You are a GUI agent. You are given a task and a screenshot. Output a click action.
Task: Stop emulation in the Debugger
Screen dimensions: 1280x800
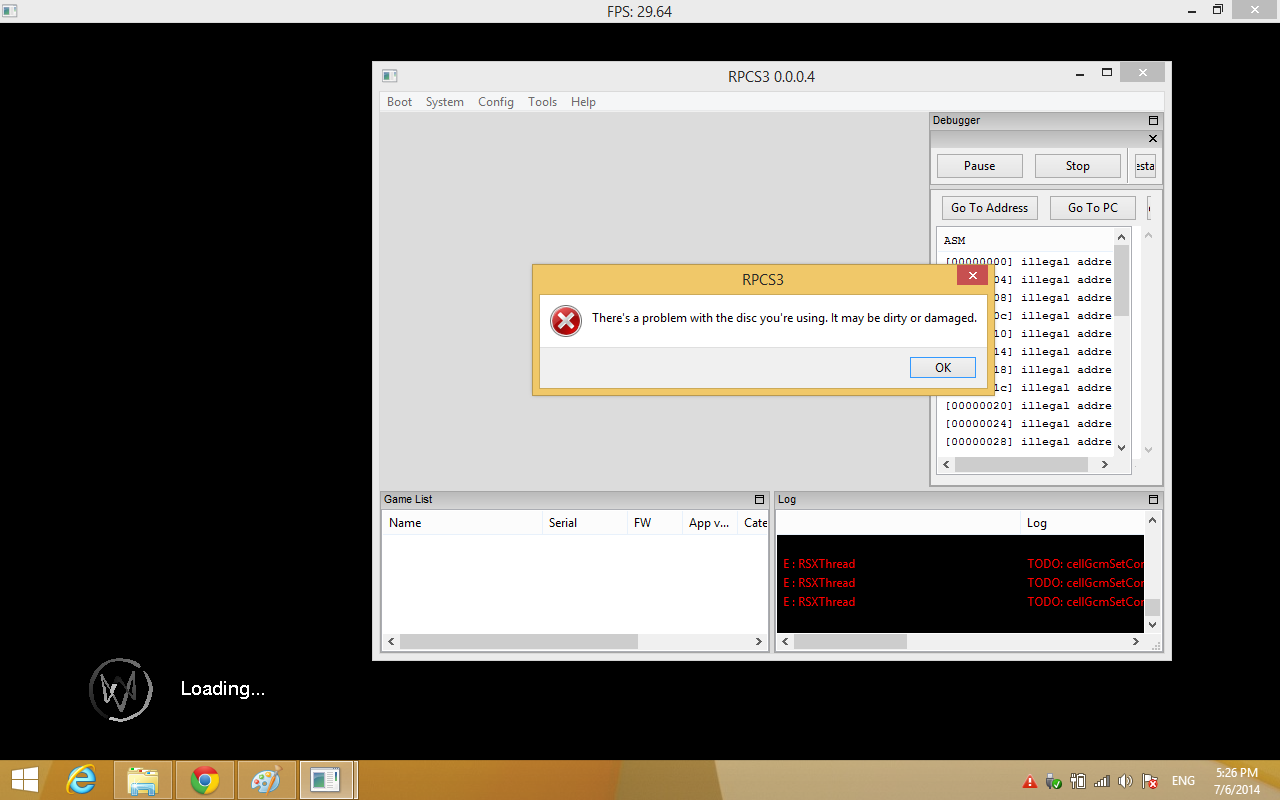click(x=1078, y=166)
